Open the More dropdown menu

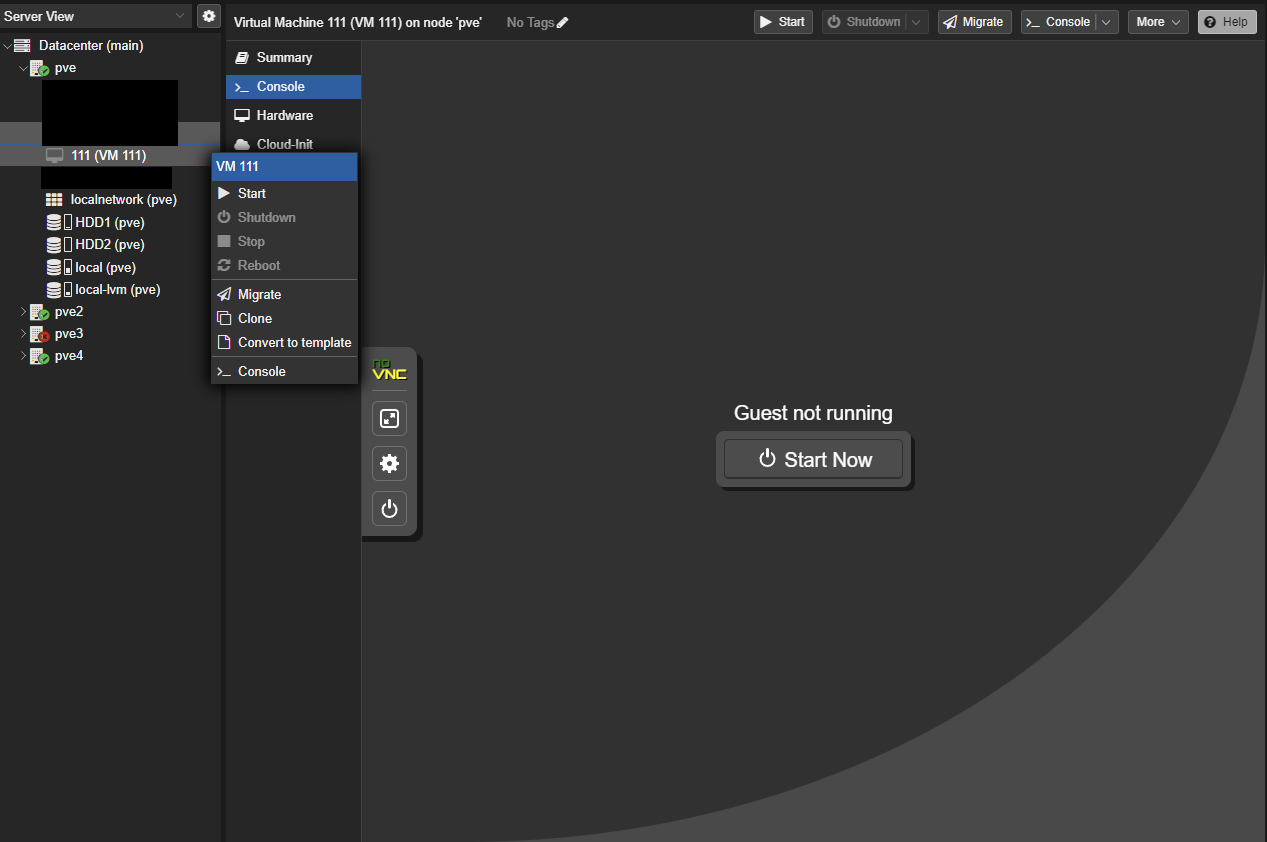(x=1157, y=22)
